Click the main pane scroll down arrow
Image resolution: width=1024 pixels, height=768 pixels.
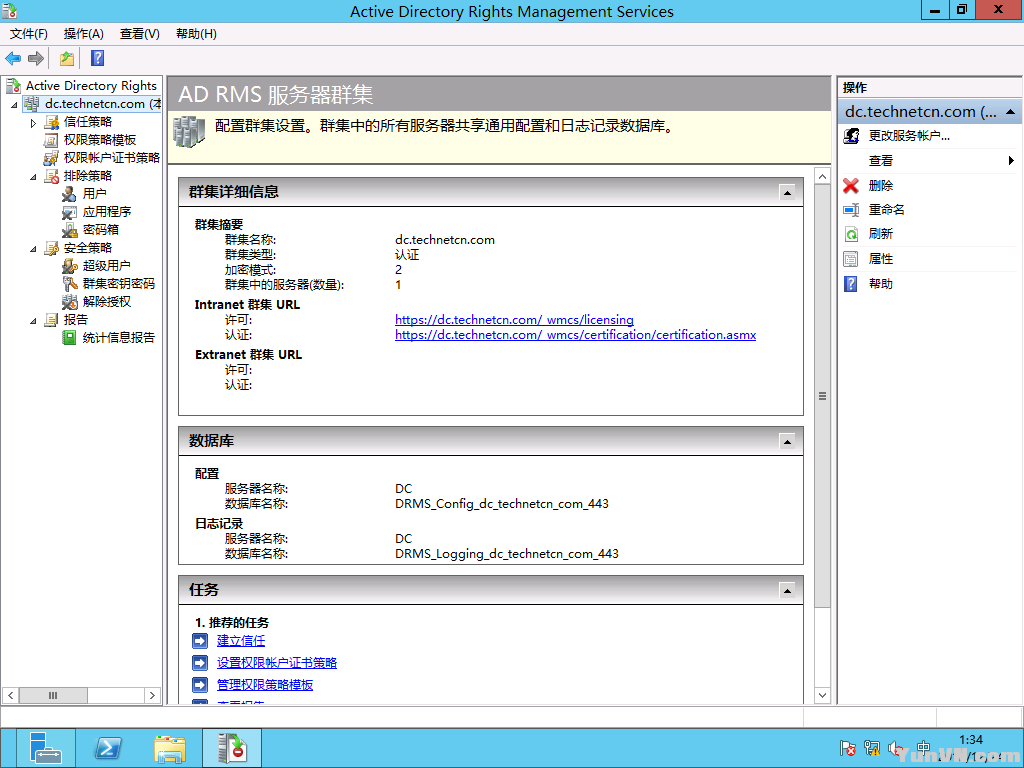[822, 696]
